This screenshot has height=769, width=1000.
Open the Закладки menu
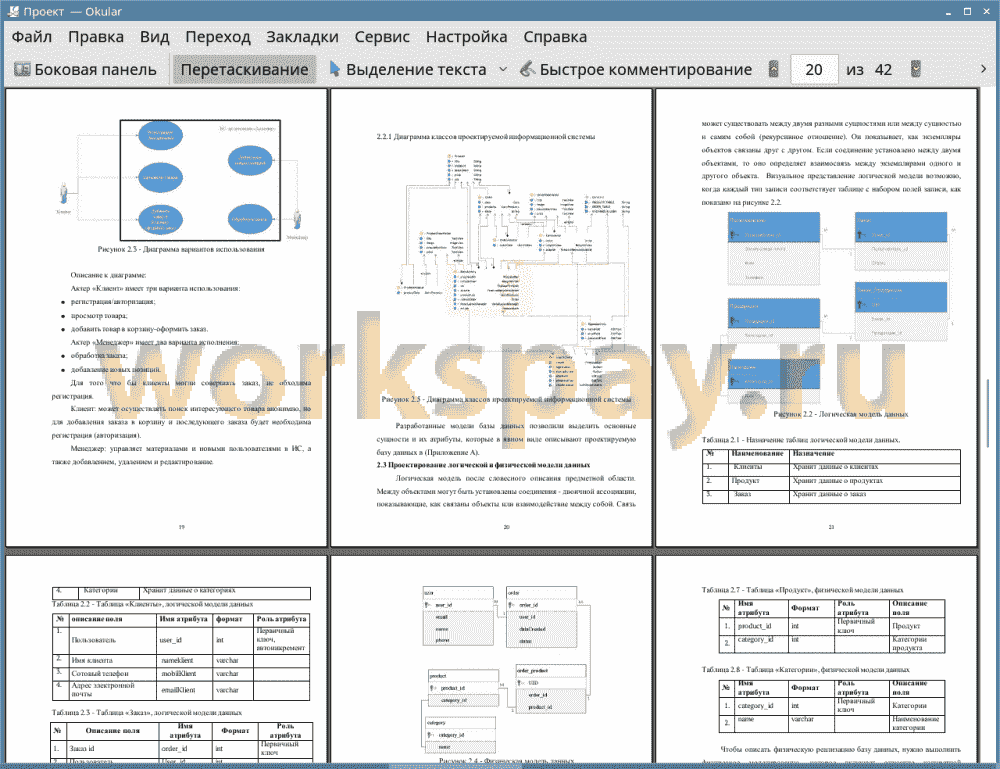302,37
